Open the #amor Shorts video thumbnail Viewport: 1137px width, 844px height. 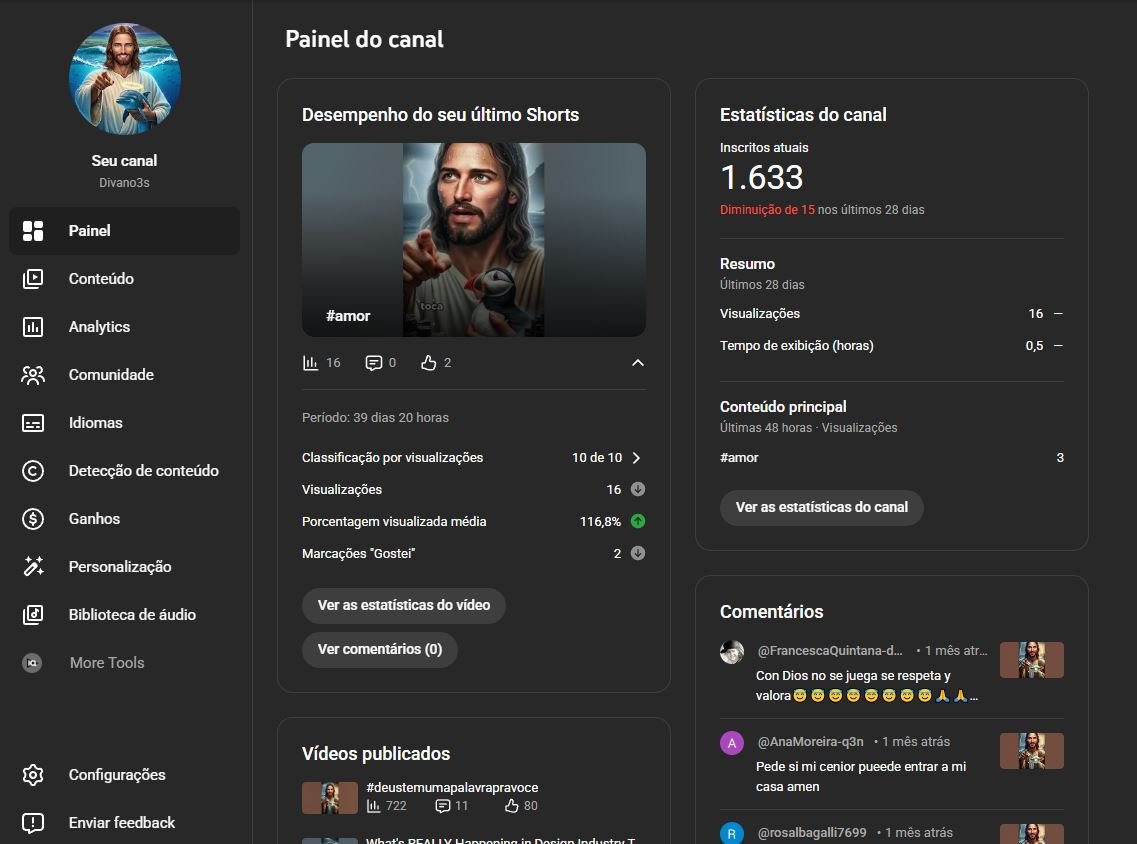point(473,240)
